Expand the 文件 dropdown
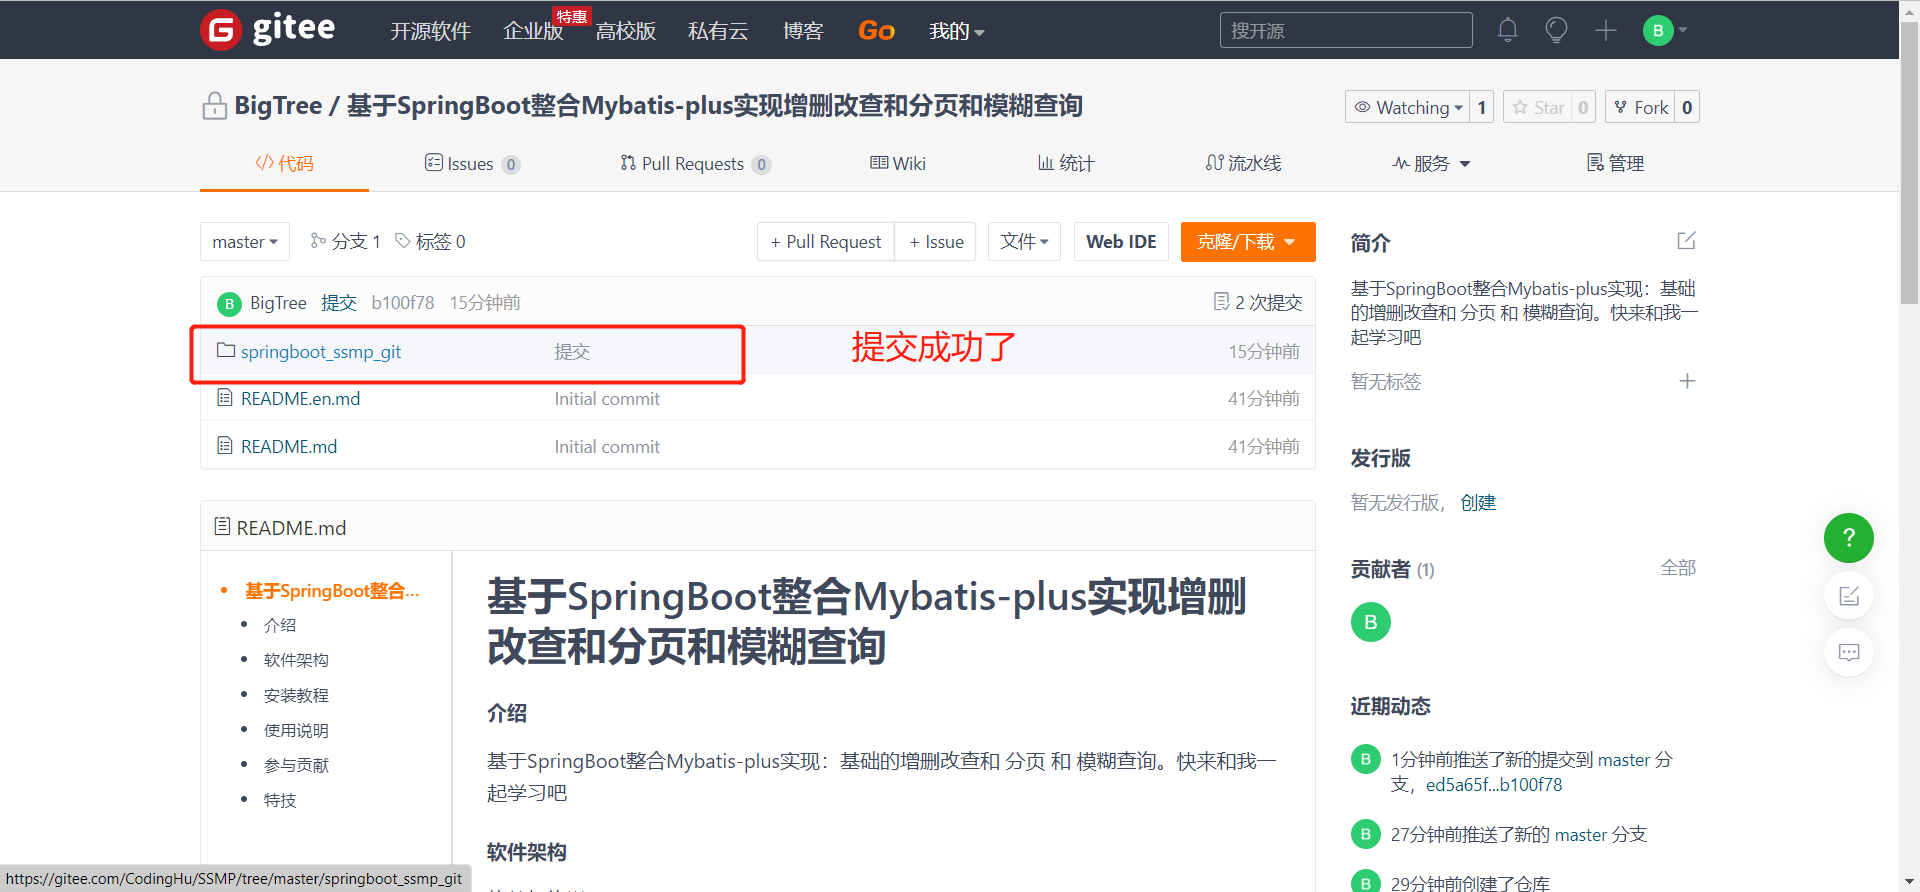The image size is (1920, 892). coord(1024,242)
